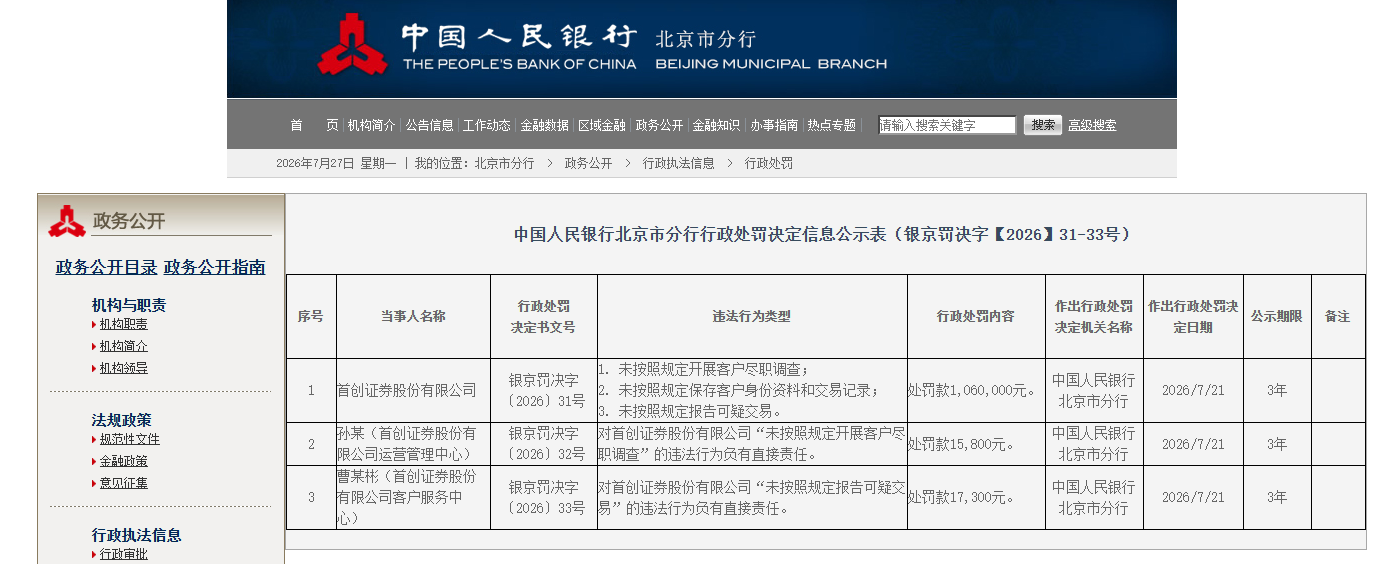Open the 工作动态 menu item

point(487,125)
